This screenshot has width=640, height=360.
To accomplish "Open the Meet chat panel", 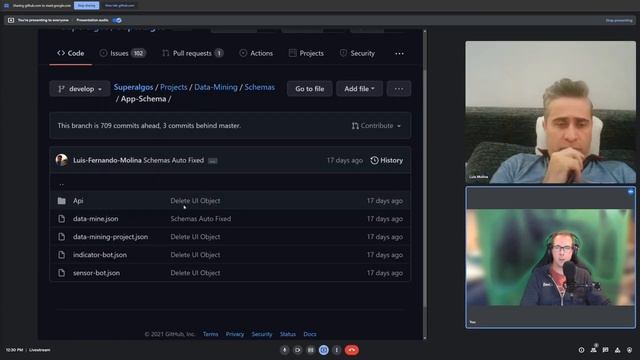I will [x=605, y=350].
